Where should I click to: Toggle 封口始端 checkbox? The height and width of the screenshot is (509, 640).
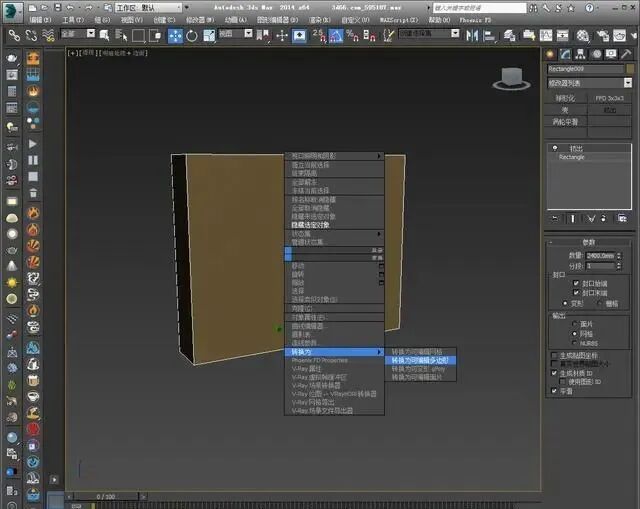tap(576, 283)
